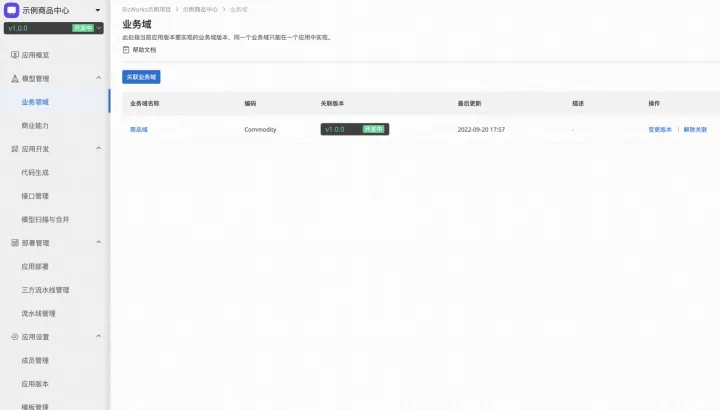
Task: Click the 关联业务域 button
Action: 141,77
